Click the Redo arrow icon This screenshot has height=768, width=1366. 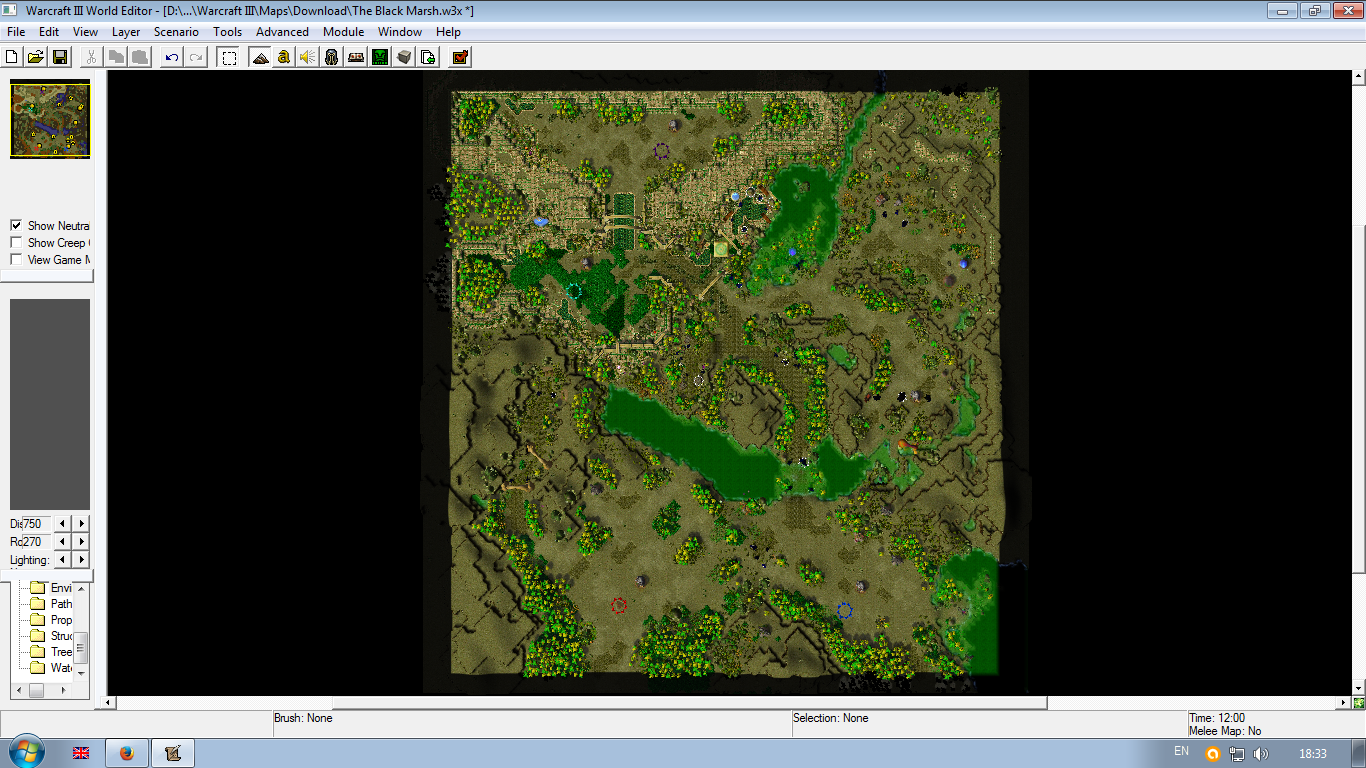196,57
